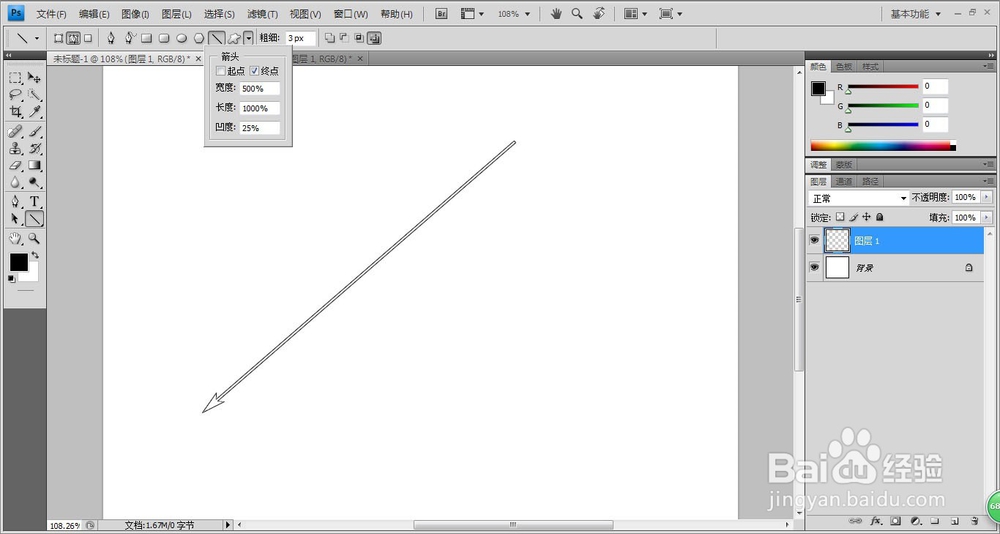This screenshot has width=1000, height=534.
Task: Choose Custom Shape tool in options bar
Action: tap(234, 38)
